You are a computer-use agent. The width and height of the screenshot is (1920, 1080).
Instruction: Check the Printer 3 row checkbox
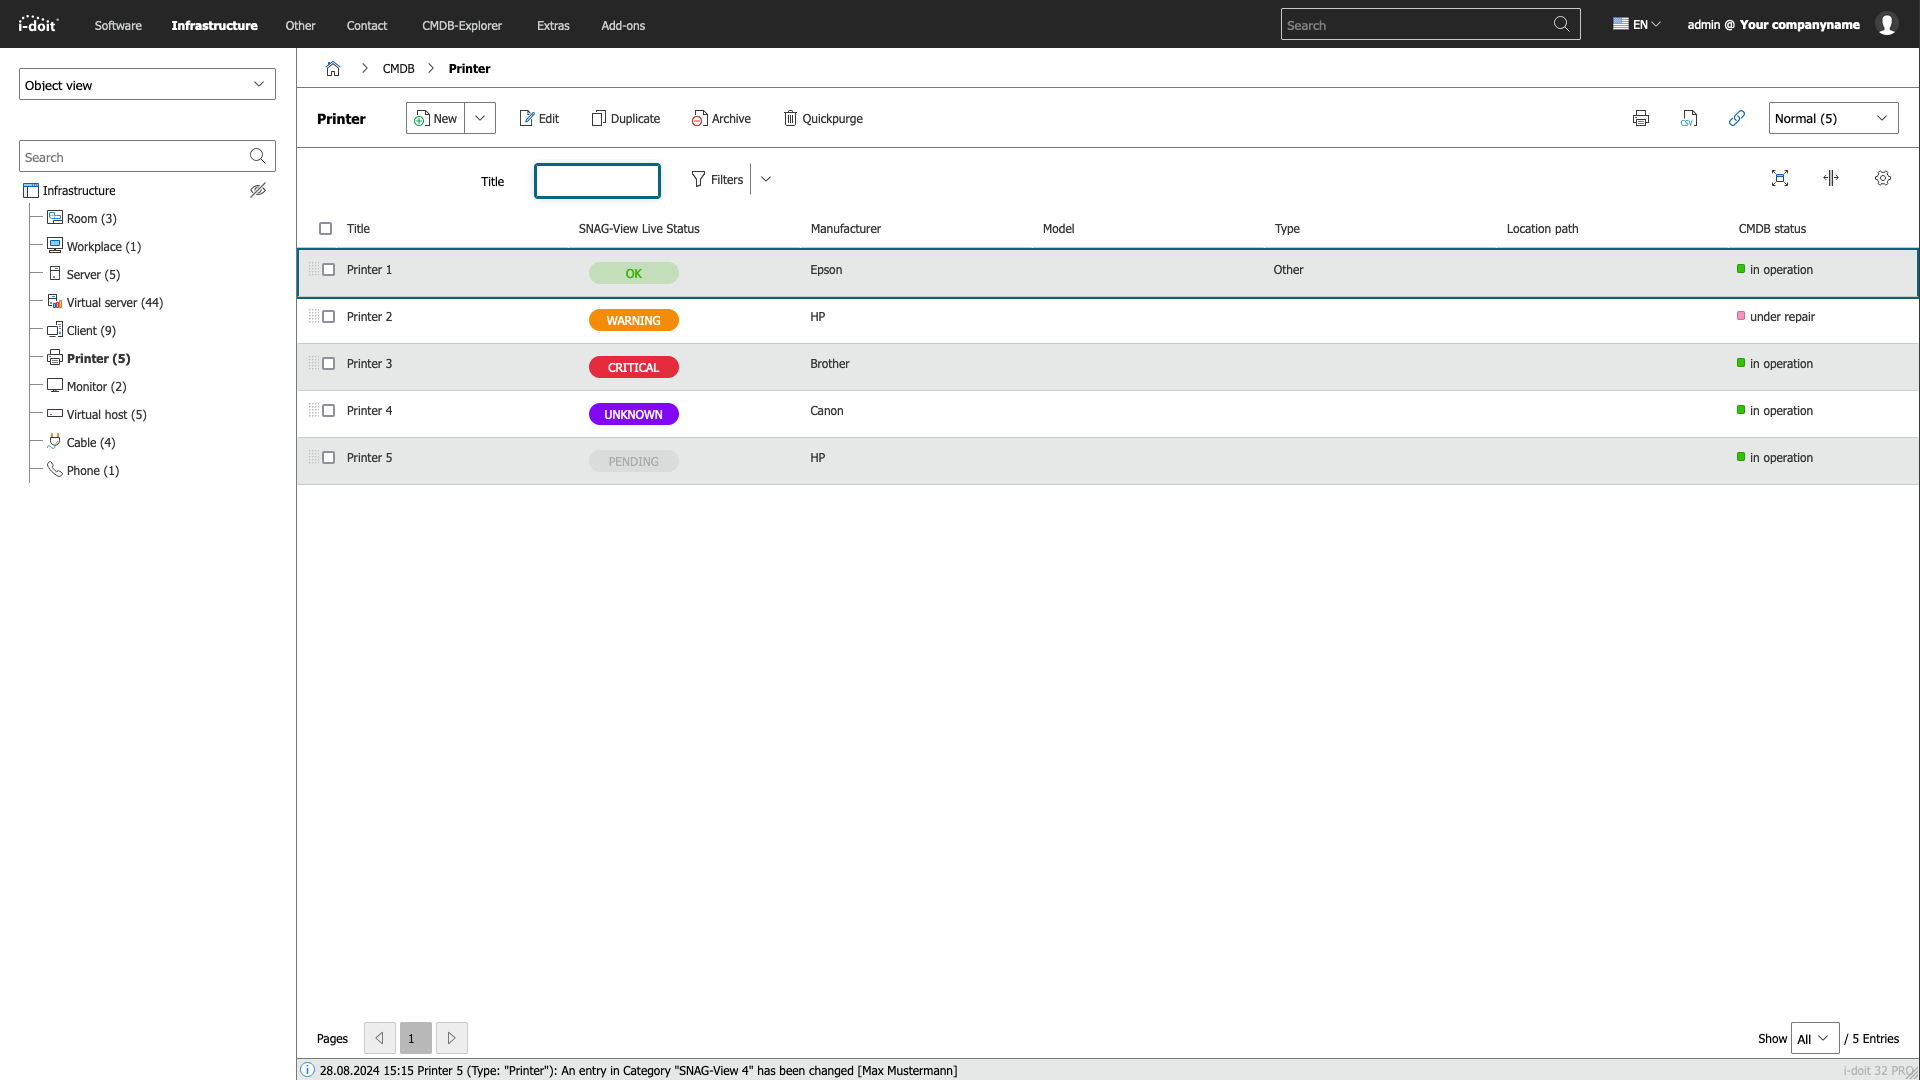click(328, 364)
